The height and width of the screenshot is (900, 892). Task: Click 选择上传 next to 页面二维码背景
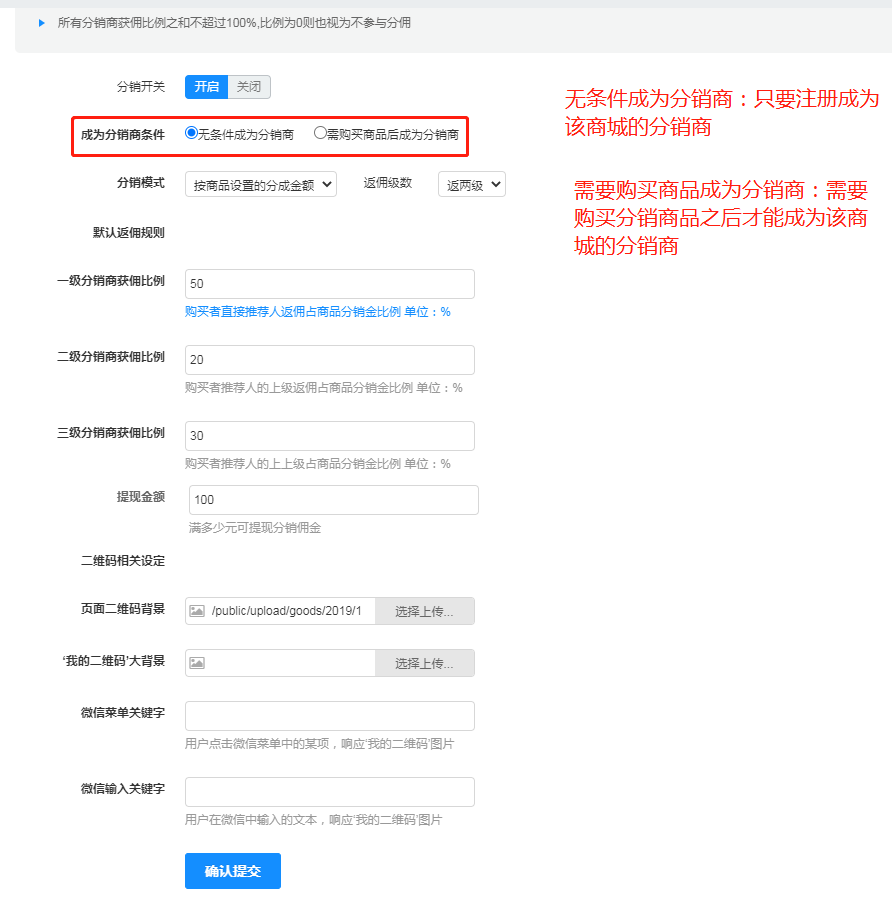tap(424, 611)
